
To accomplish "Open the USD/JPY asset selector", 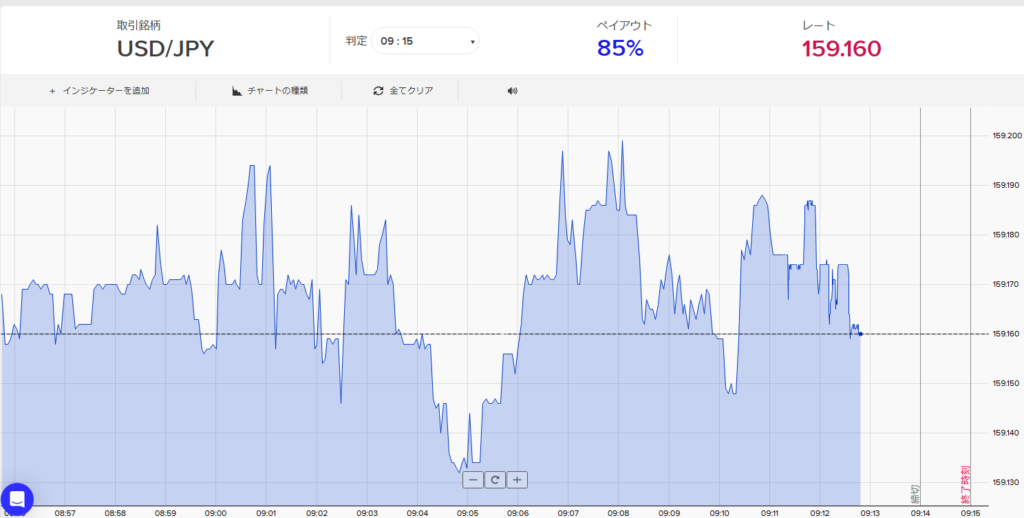I will (x=165, y=48).
